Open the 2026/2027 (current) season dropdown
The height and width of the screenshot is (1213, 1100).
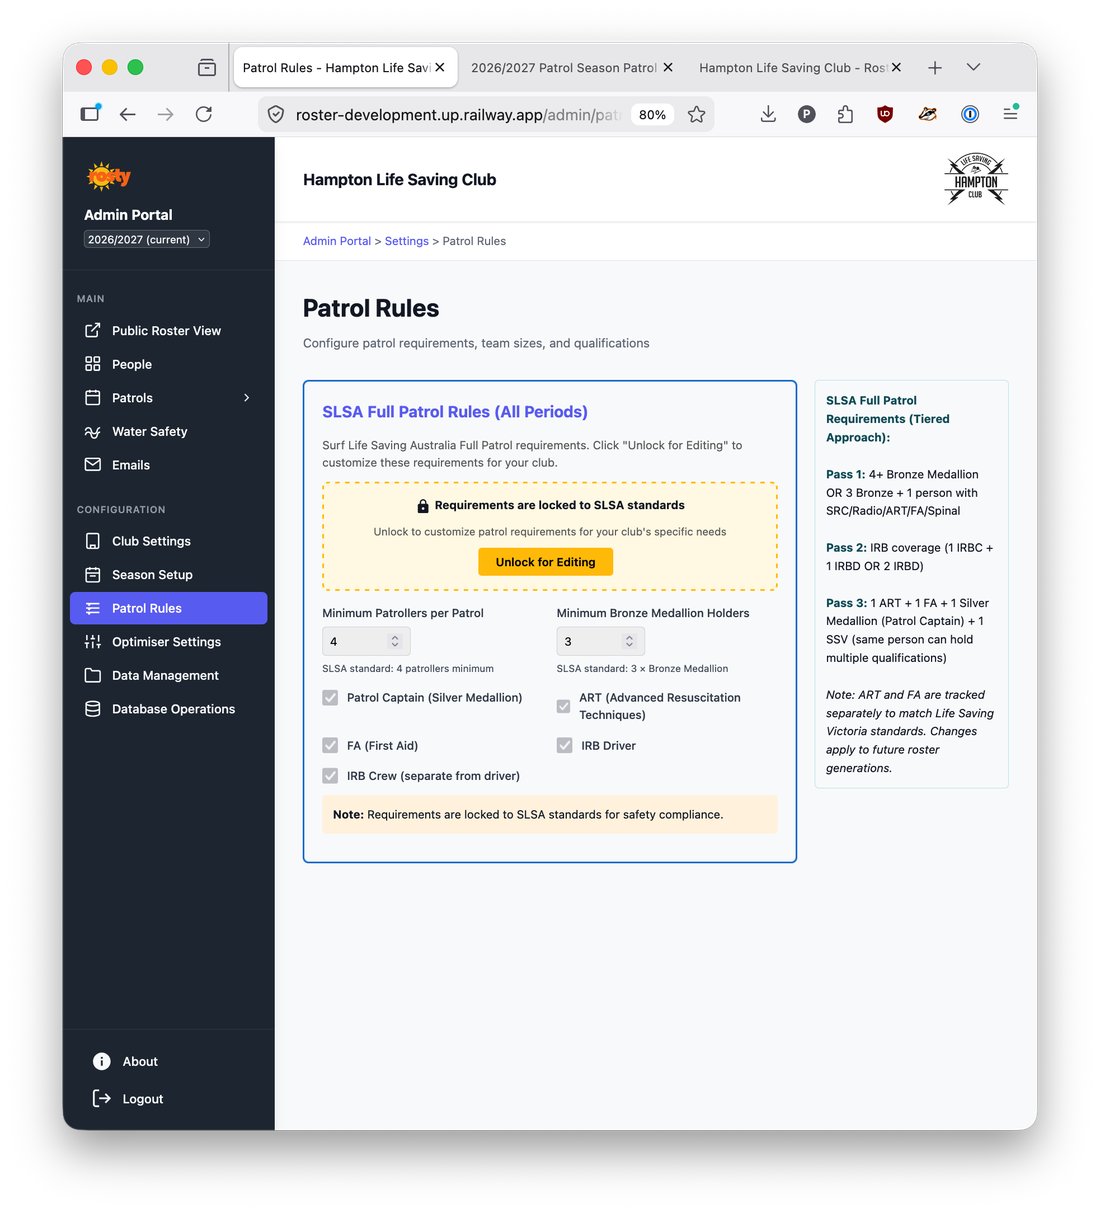tap(147, 240)
